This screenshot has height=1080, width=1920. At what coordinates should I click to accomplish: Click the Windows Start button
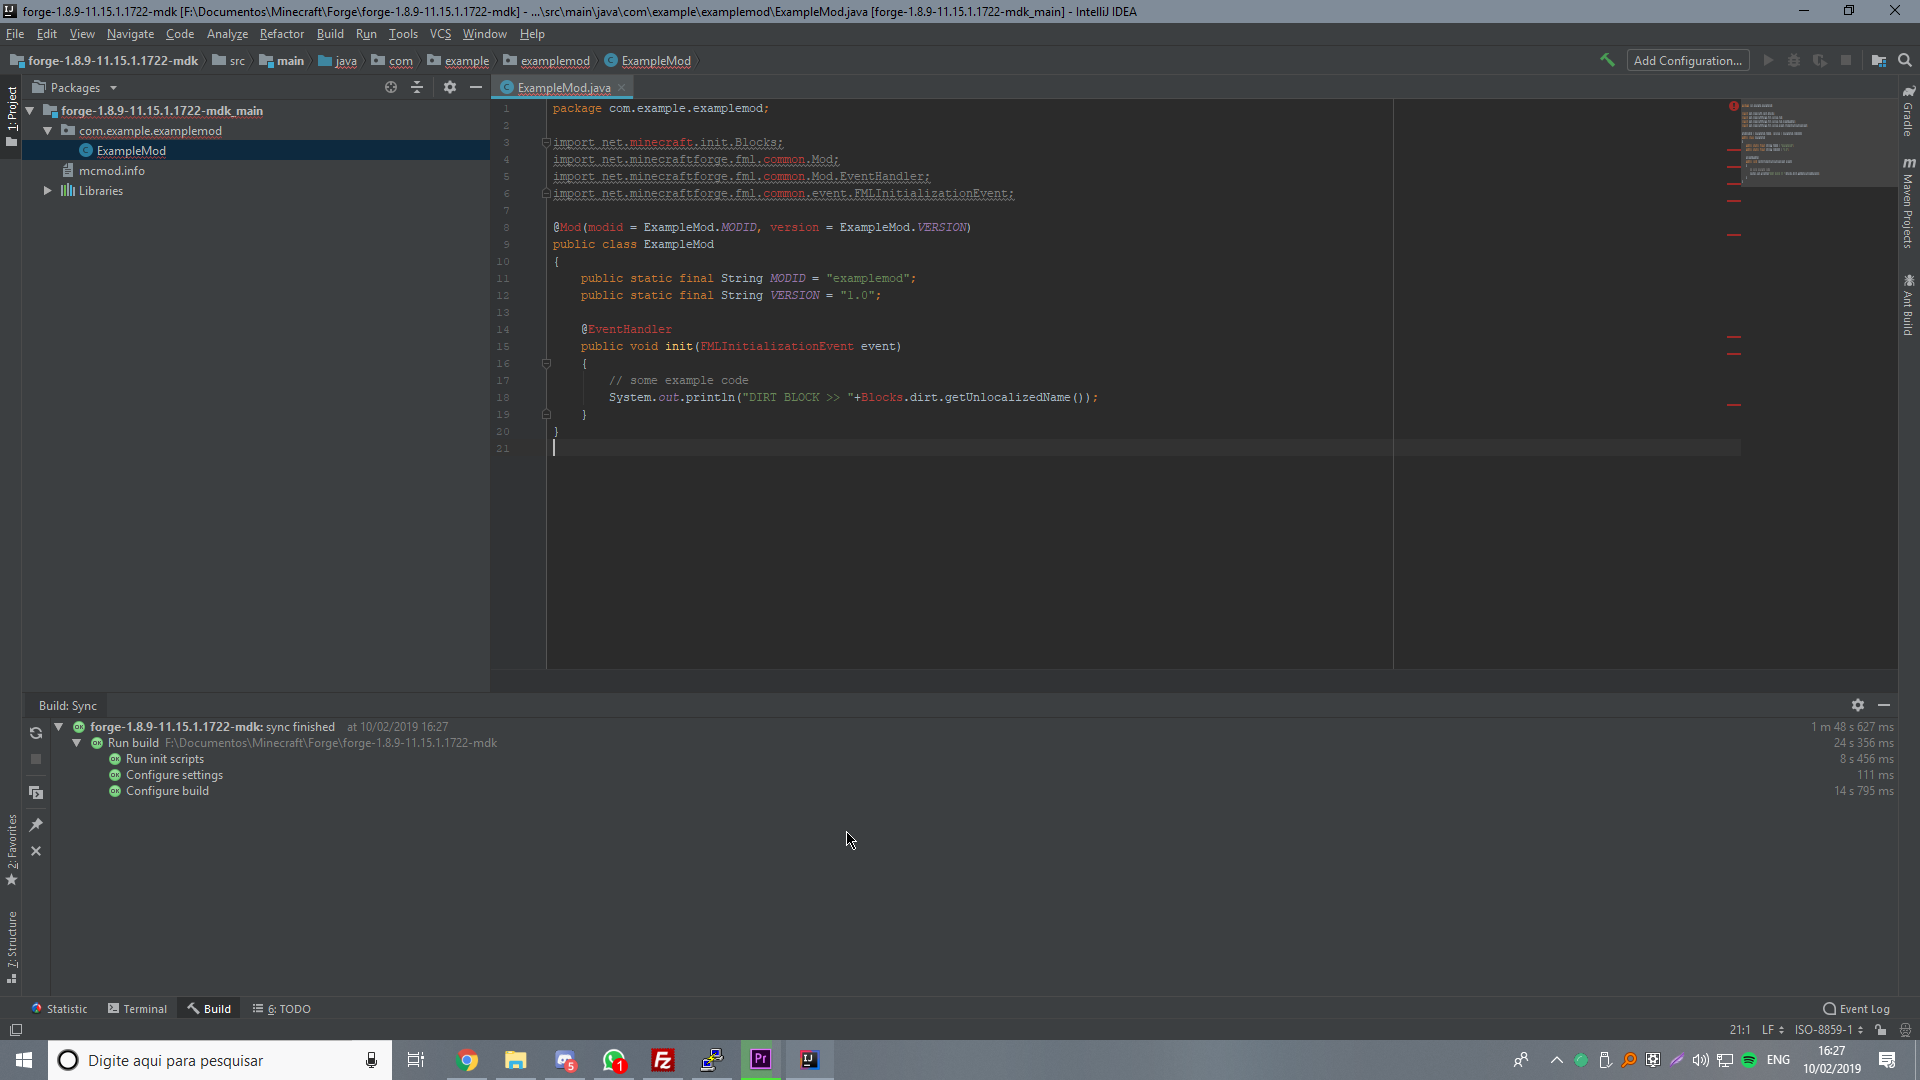[24, 1060]
